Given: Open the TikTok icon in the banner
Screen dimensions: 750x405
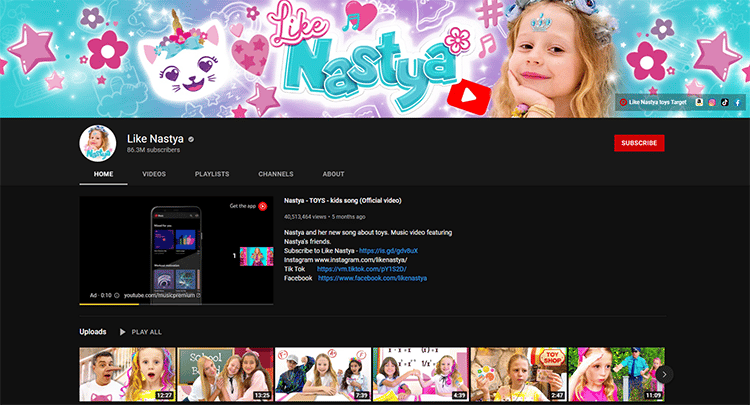Looking at the screenshot, I should [x=725, y=102].
